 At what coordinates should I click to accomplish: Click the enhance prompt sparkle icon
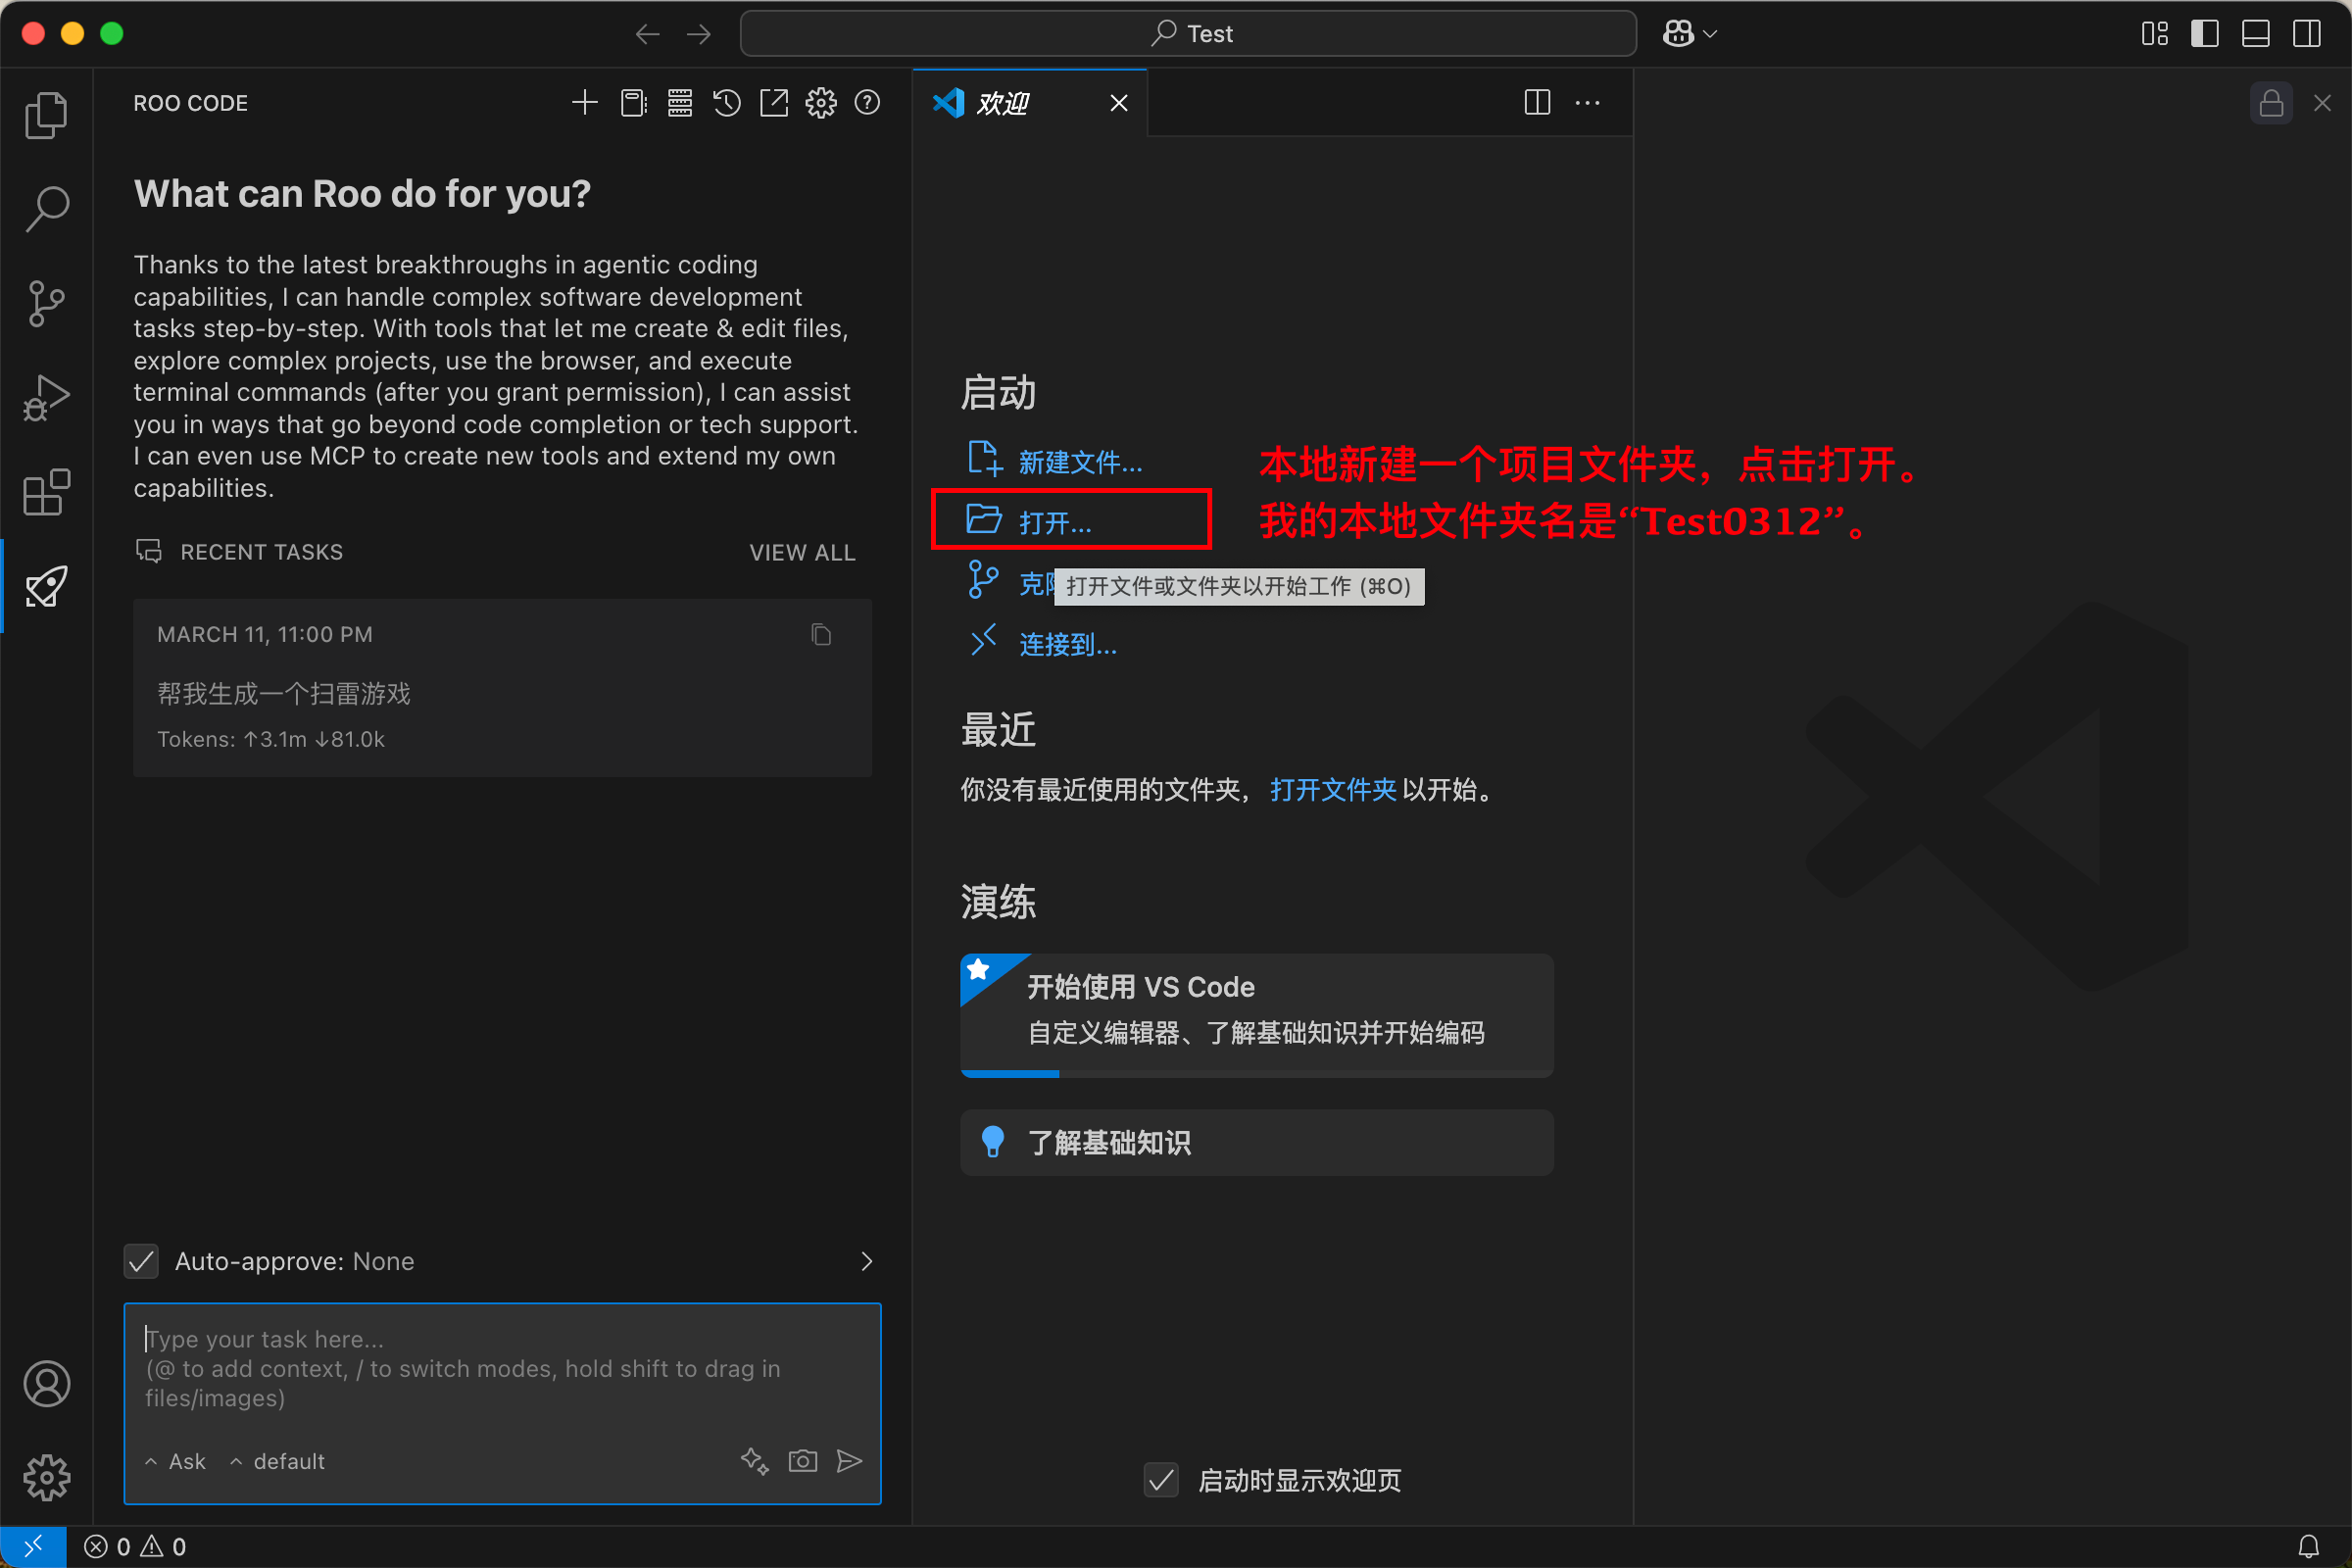(x=755, y=1461)
